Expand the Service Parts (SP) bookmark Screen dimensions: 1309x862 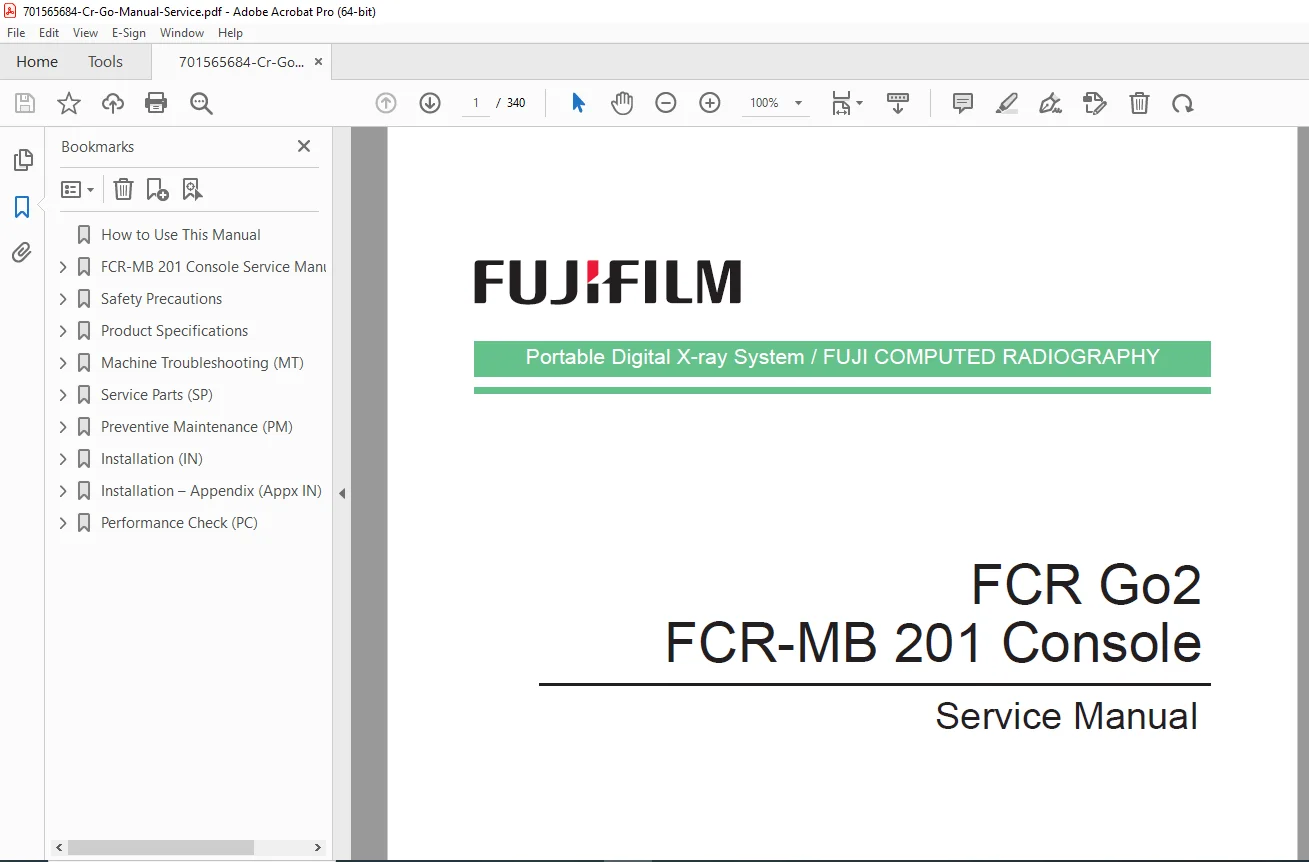[x=63, y=395]
